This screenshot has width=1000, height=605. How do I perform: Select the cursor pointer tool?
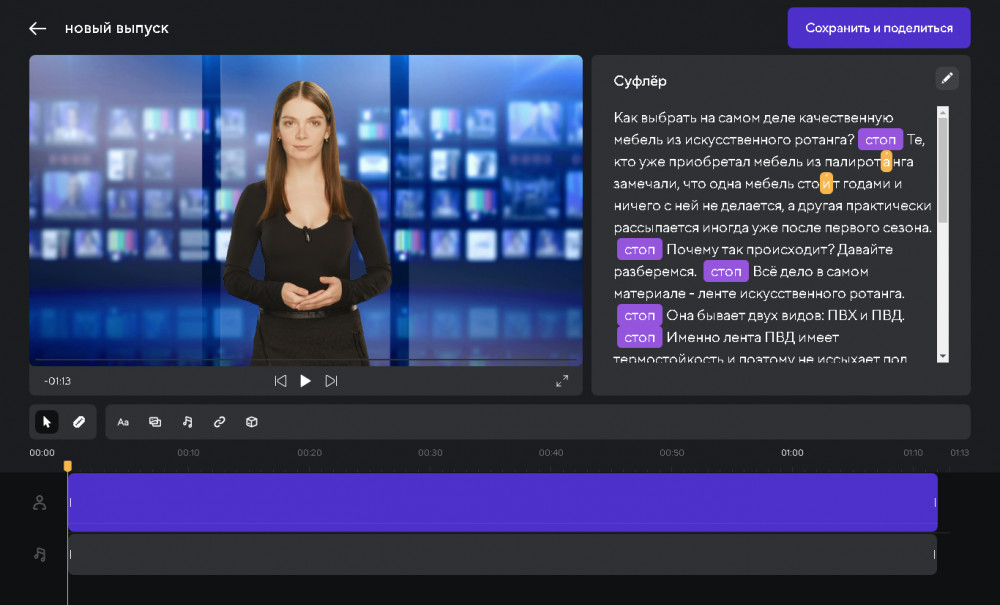[x=47, y=422]
